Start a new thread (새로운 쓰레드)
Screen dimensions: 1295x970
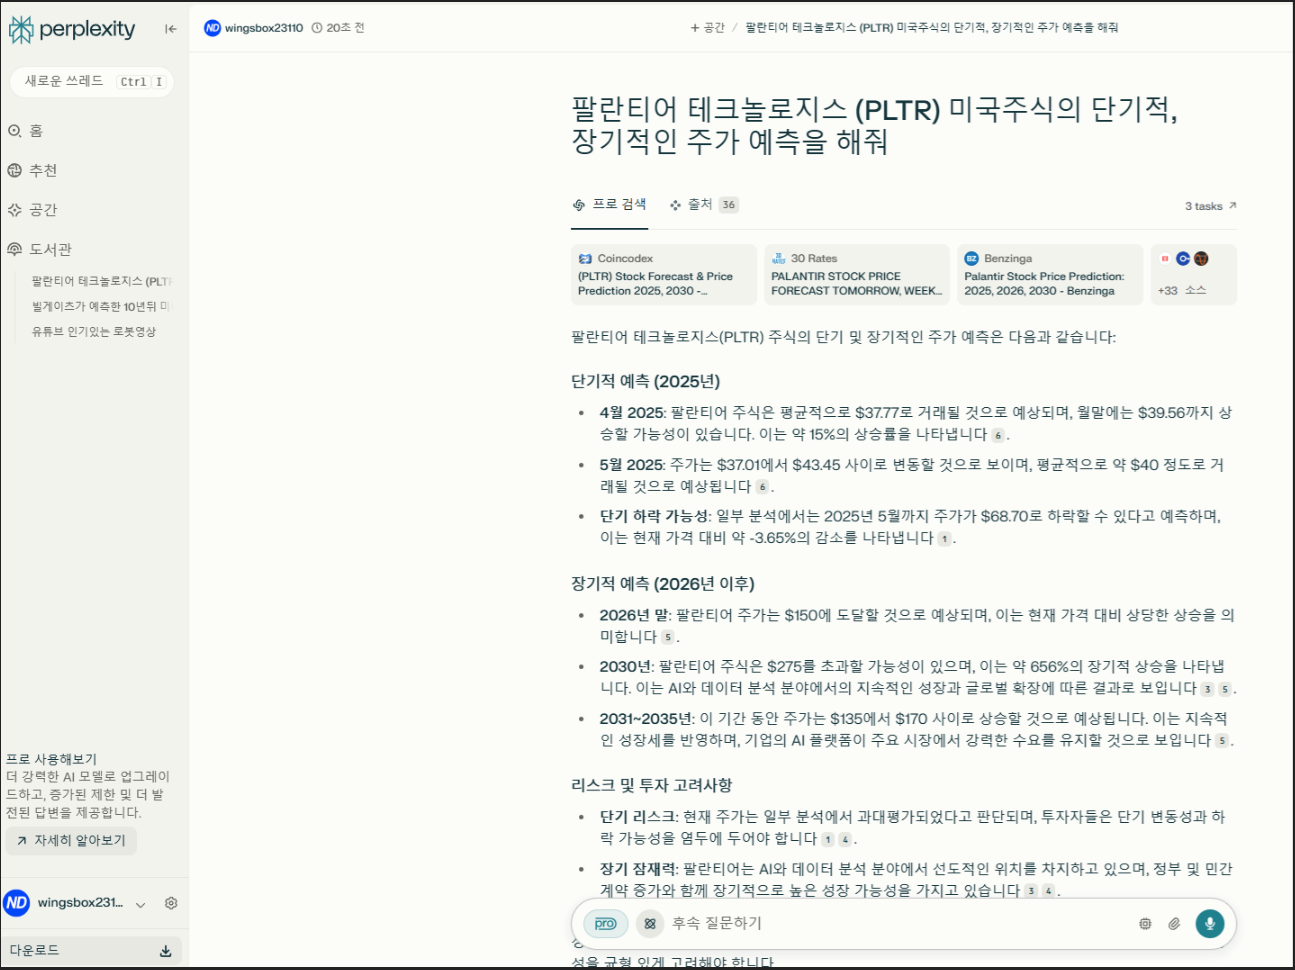91,82
